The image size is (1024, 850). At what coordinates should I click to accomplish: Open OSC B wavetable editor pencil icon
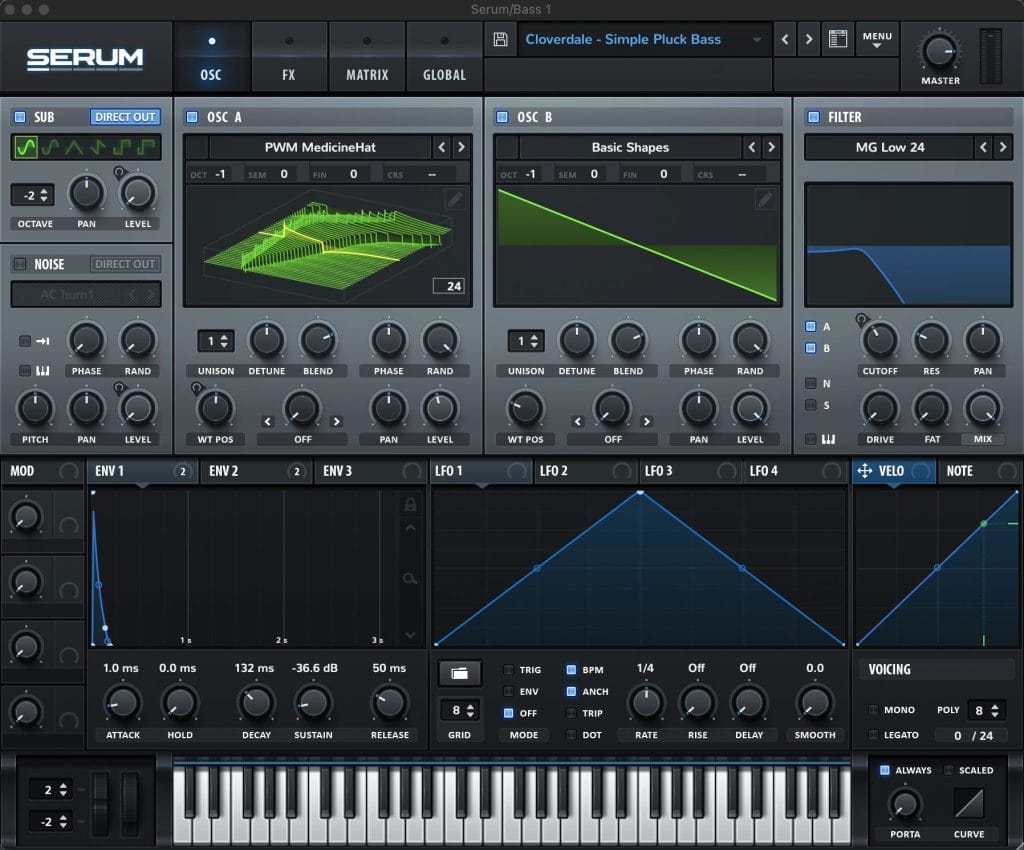tap(765, 199)
